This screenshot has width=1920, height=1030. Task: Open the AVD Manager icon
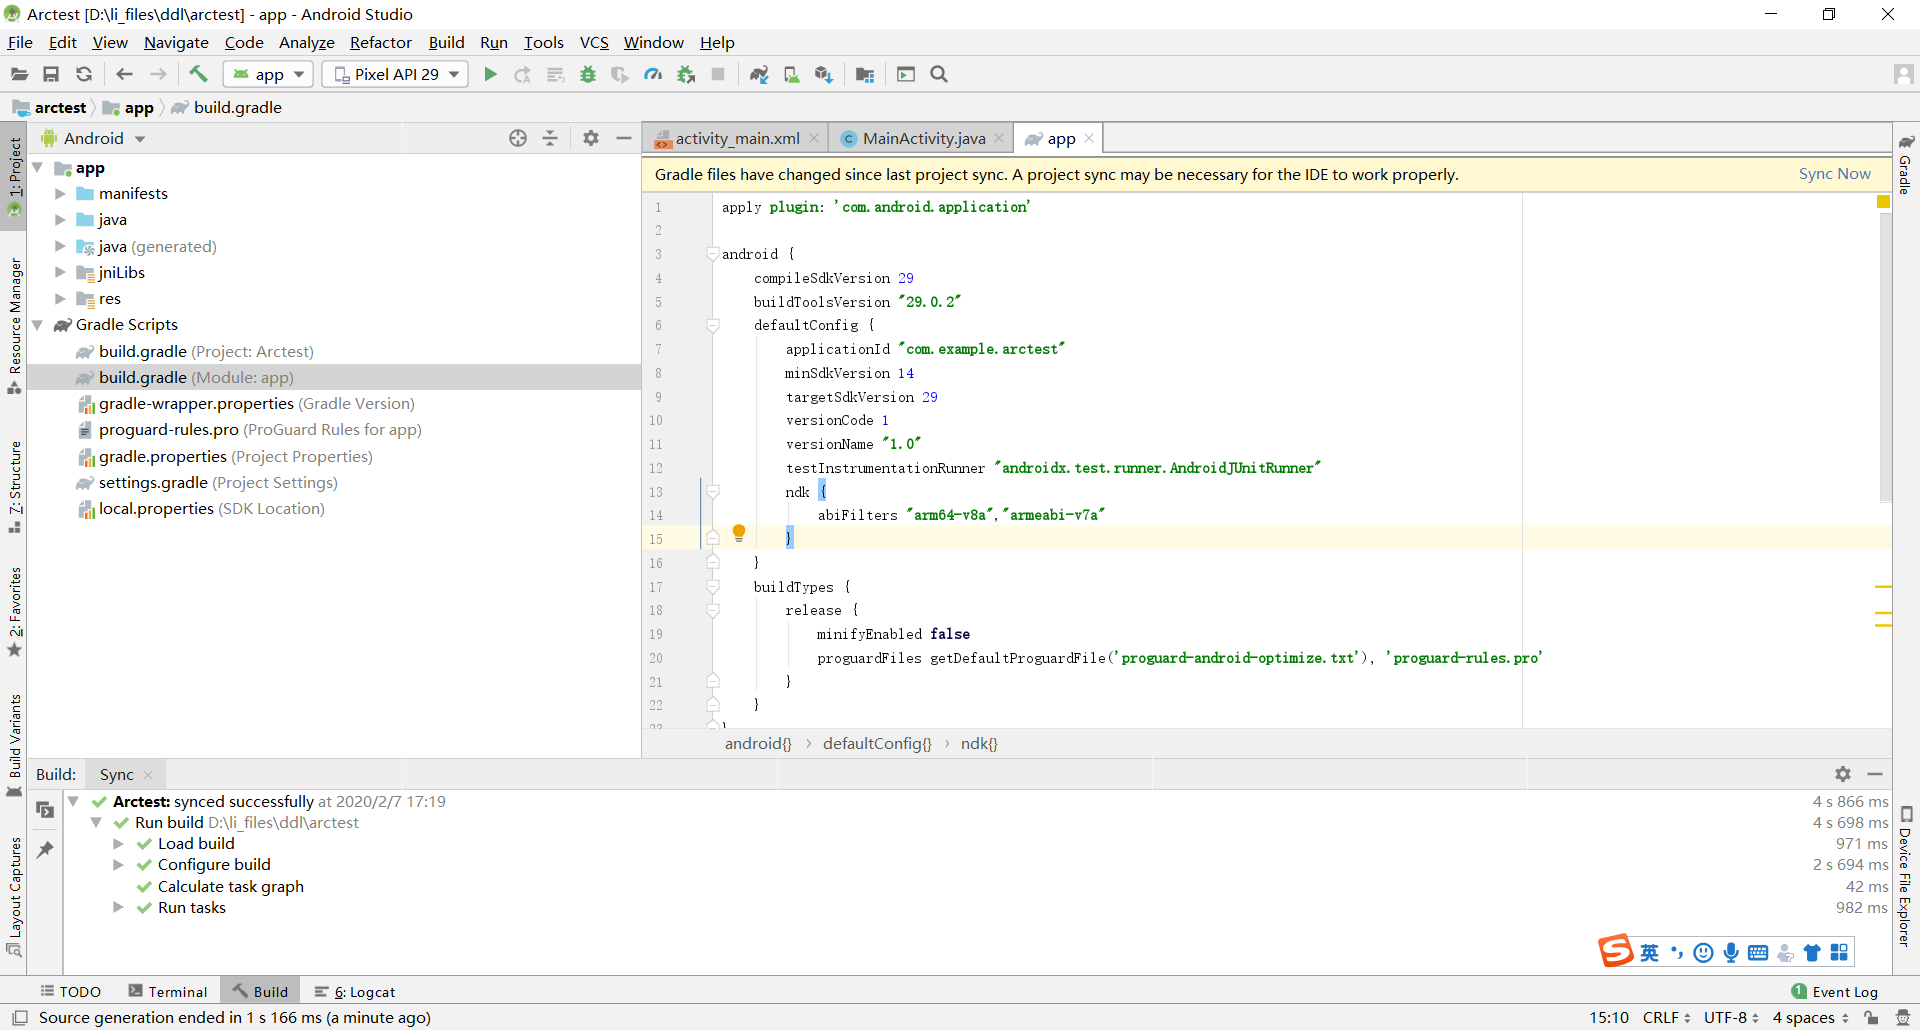coord(792,74)
